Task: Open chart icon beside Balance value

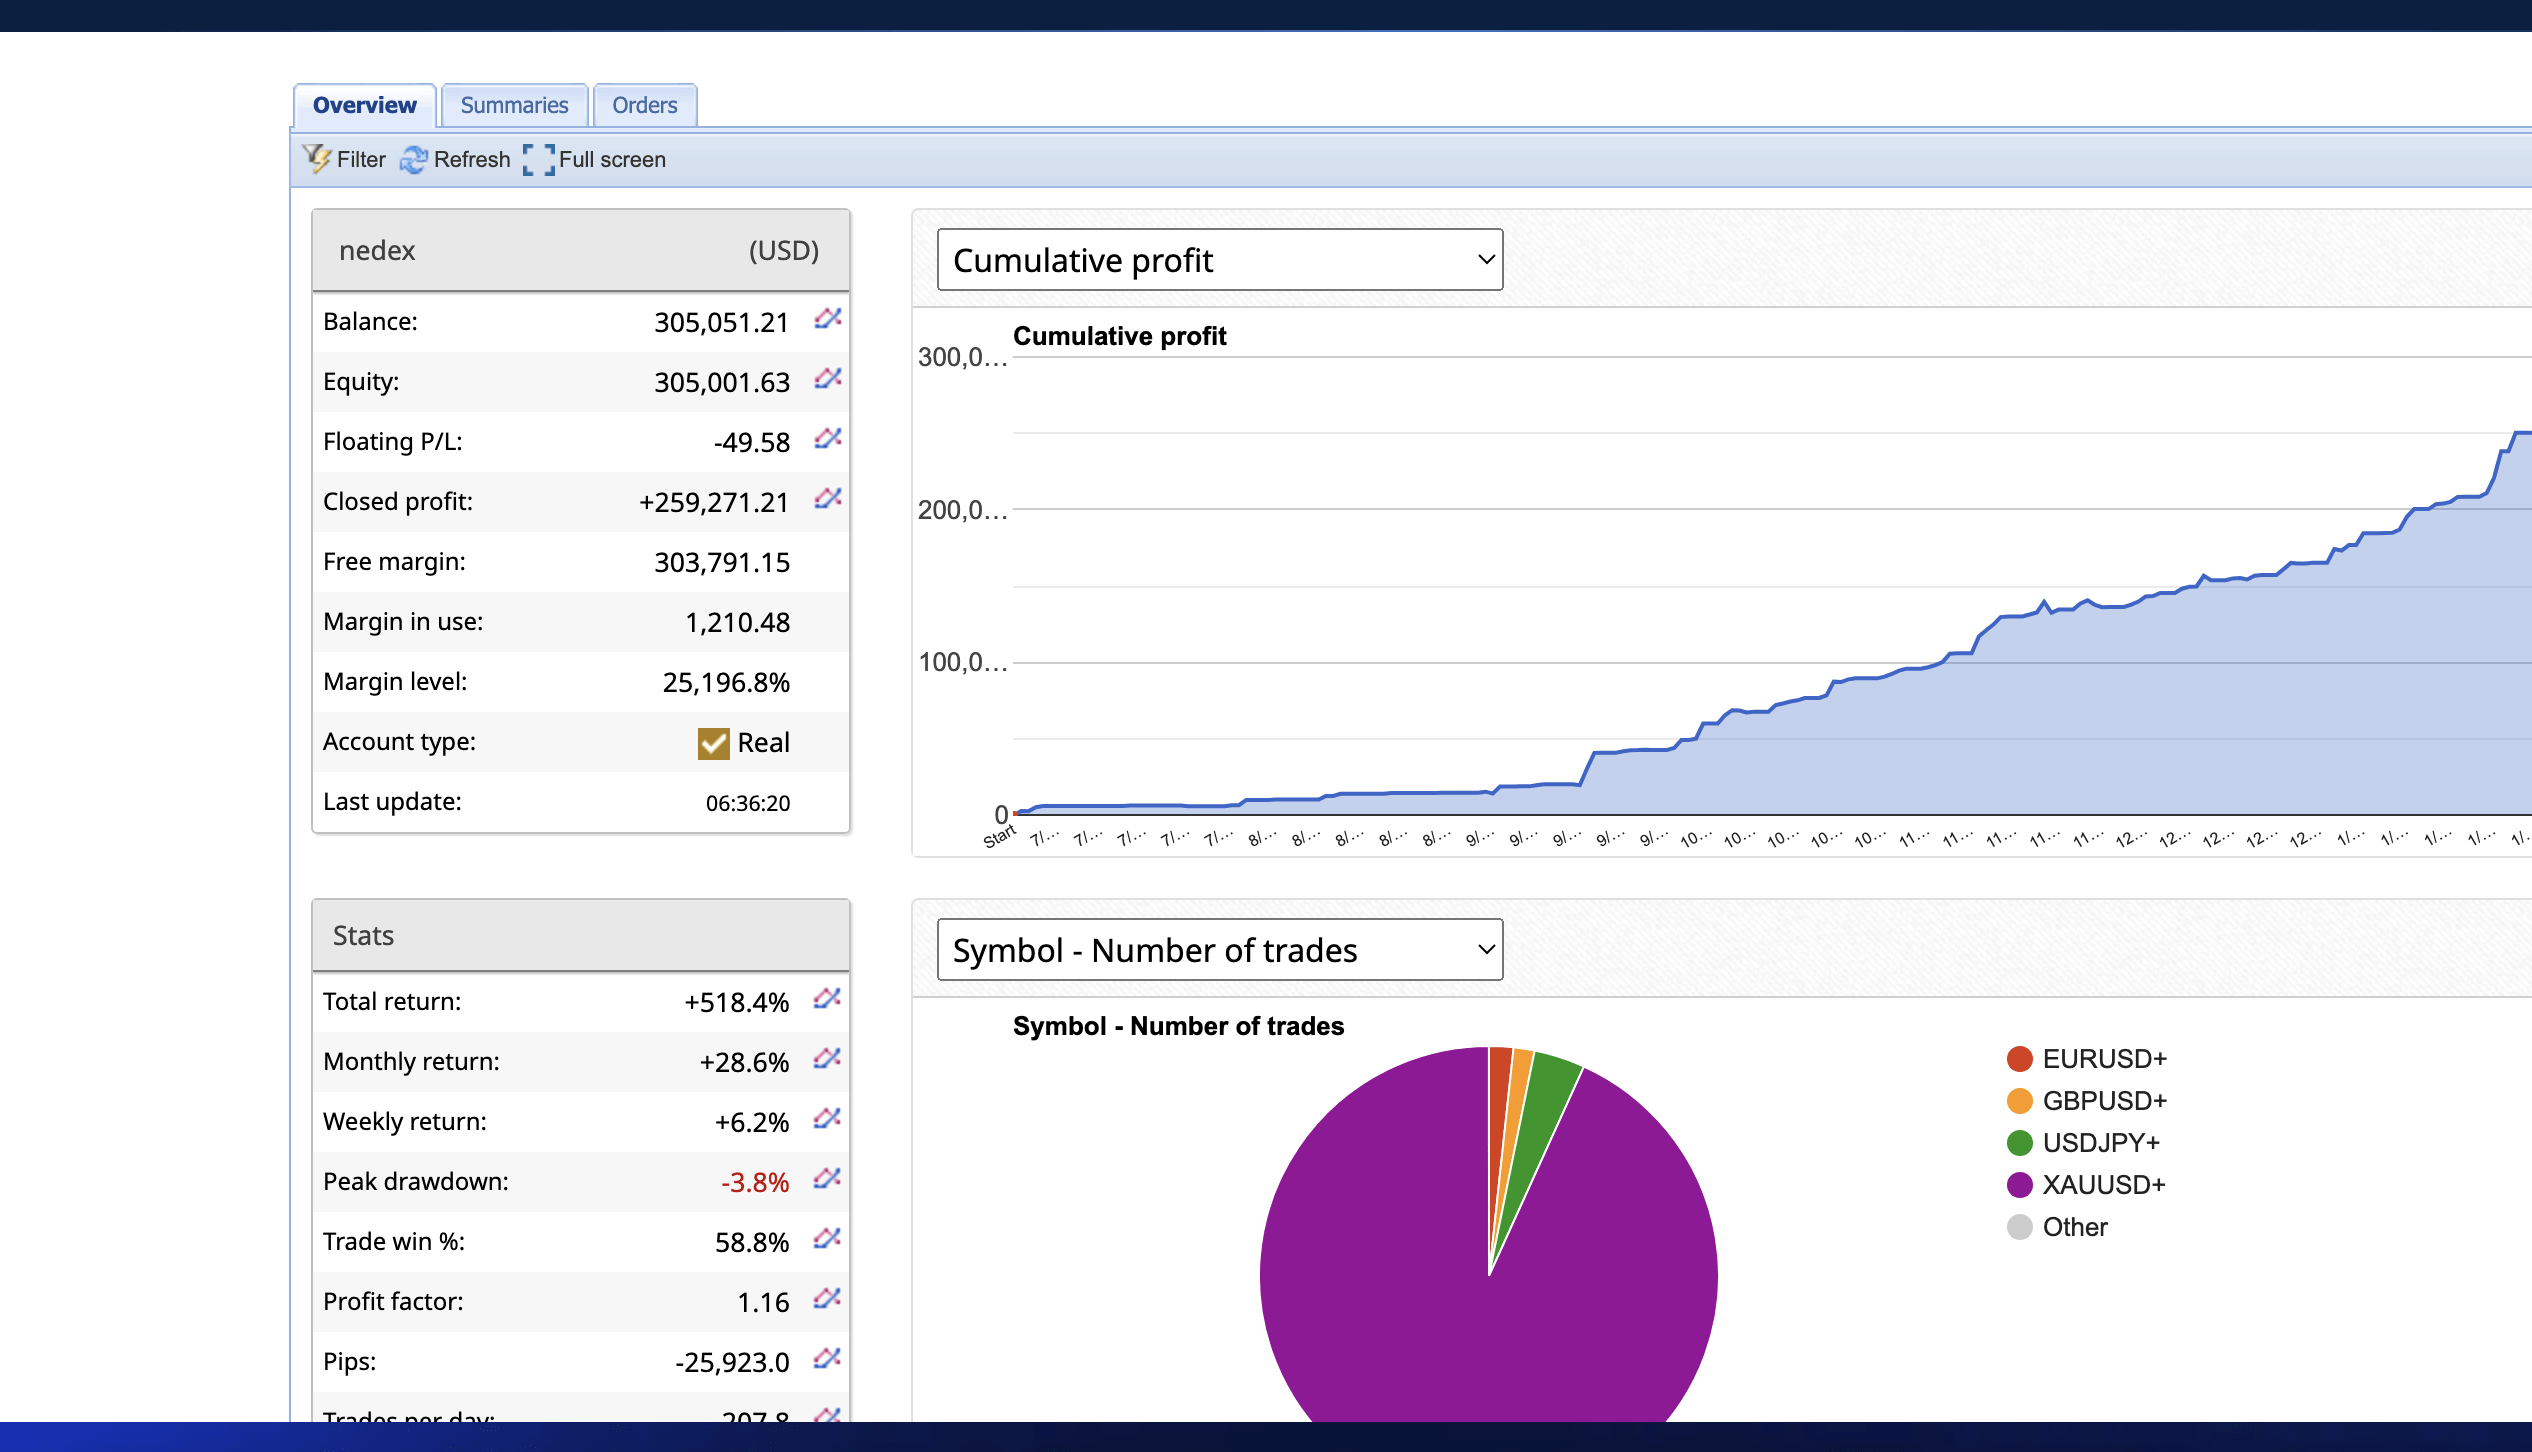Action: (x=827, y=319)
